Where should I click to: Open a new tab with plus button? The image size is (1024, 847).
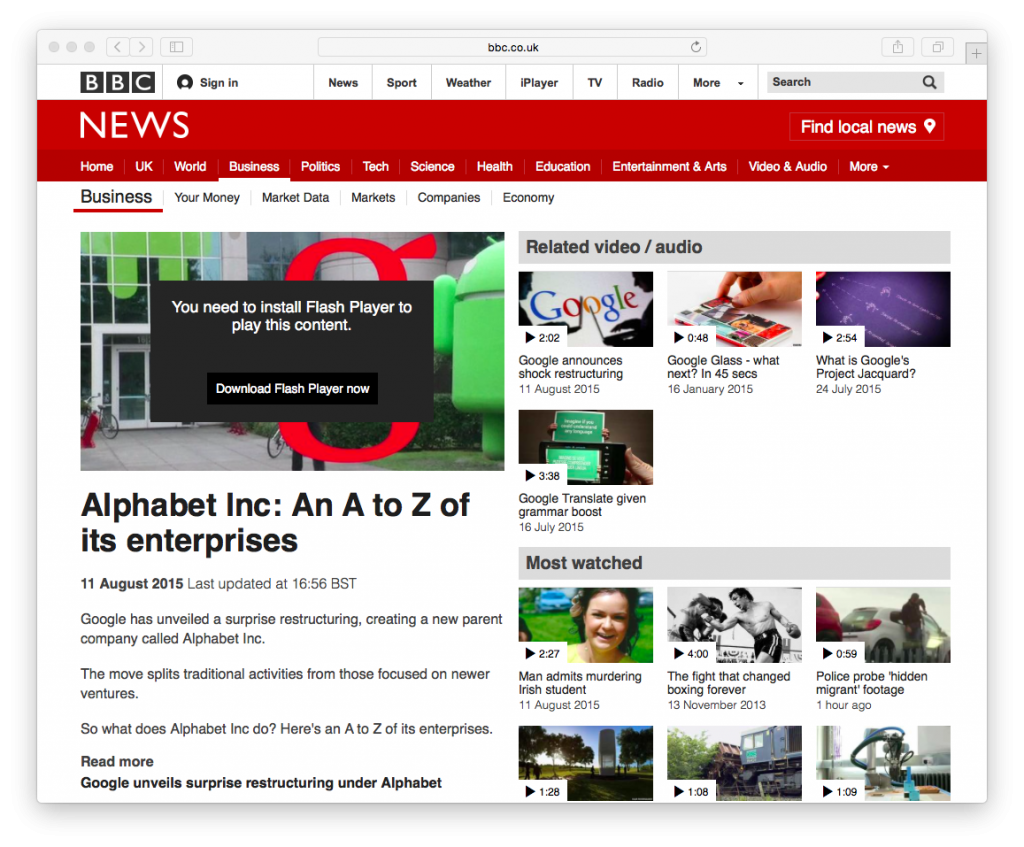(x=976, y=54)
